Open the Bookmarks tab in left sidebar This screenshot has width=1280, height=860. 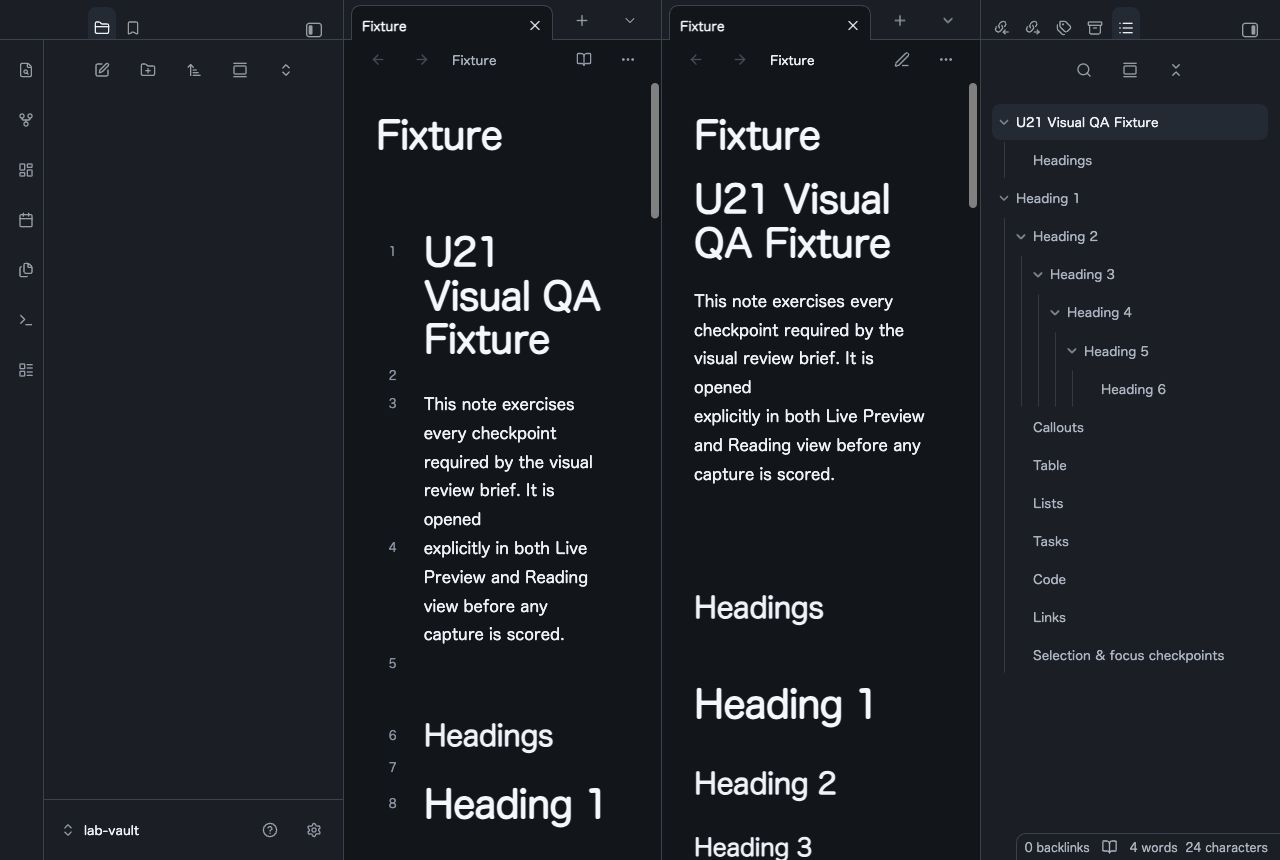[x=133, y=28]
